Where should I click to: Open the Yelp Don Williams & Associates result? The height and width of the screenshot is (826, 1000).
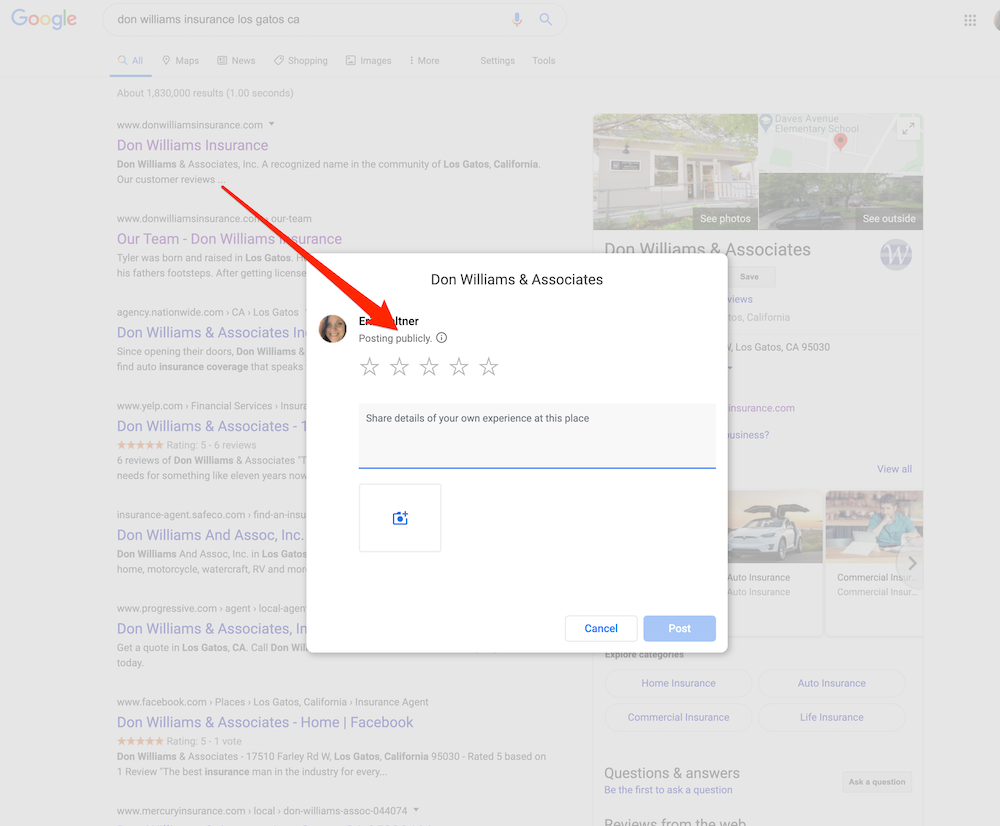coord(212,427)
